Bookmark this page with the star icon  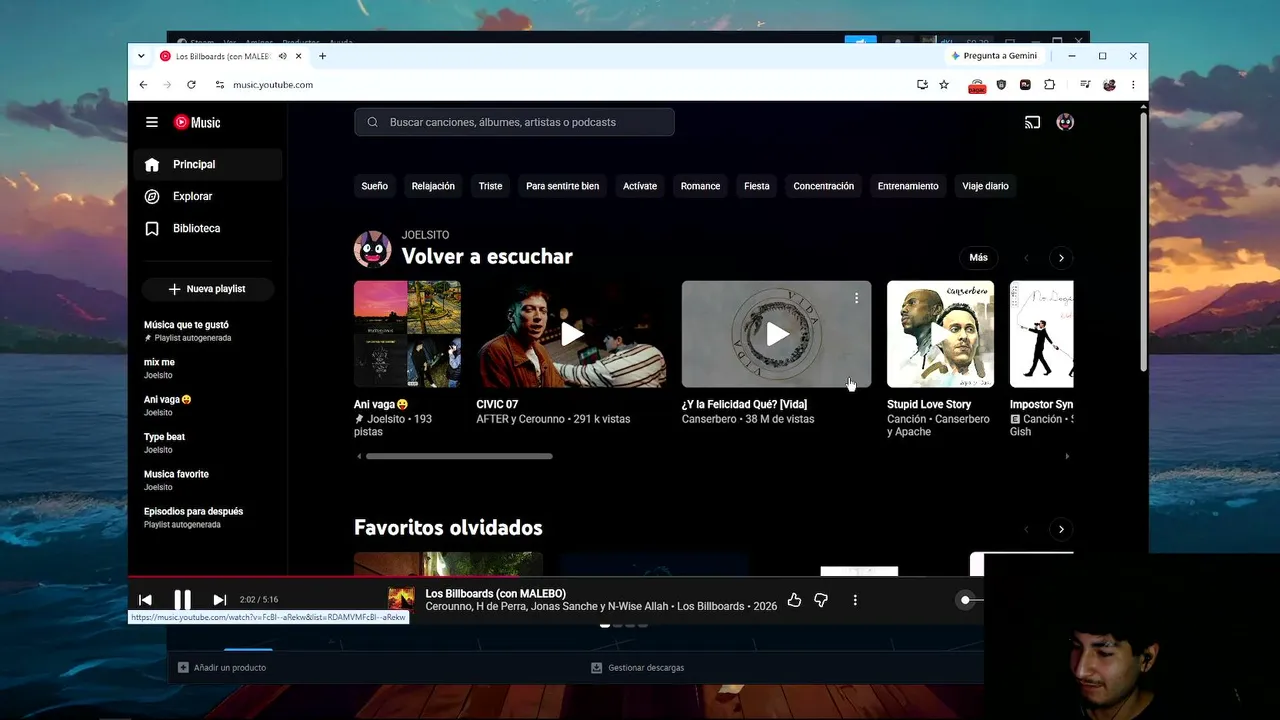point(944,85)
